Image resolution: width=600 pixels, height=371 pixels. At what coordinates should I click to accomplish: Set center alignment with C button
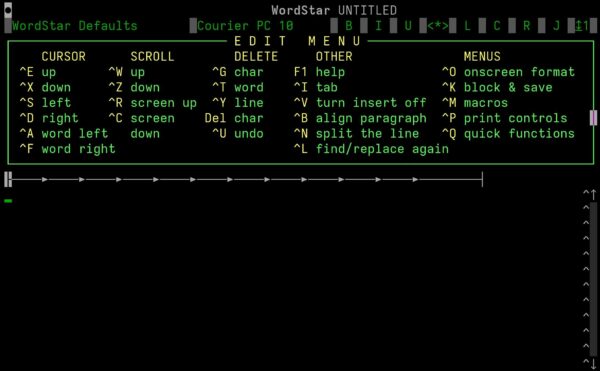(497, 26)
